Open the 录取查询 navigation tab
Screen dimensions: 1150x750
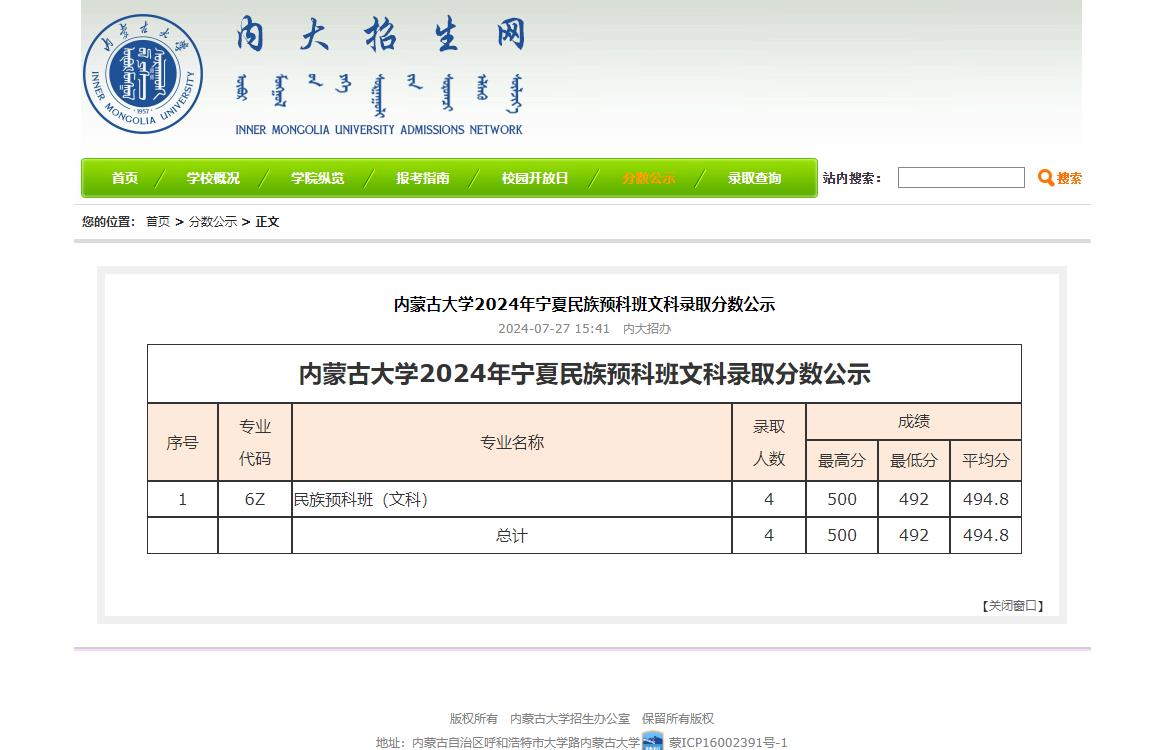point(754,178)
